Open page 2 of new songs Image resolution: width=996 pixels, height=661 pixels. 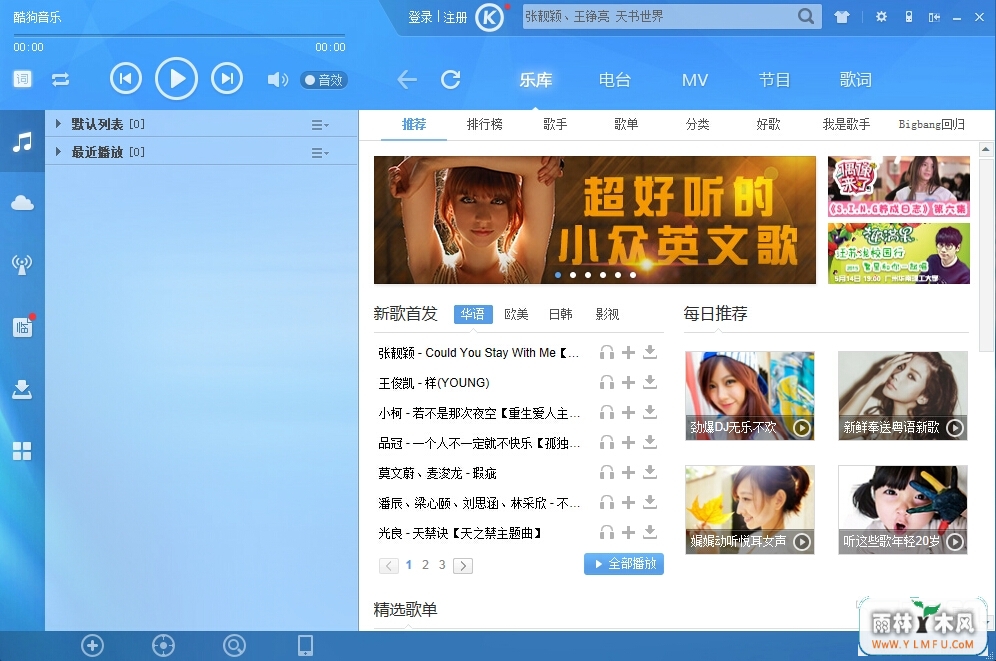(x=425, y=564)
